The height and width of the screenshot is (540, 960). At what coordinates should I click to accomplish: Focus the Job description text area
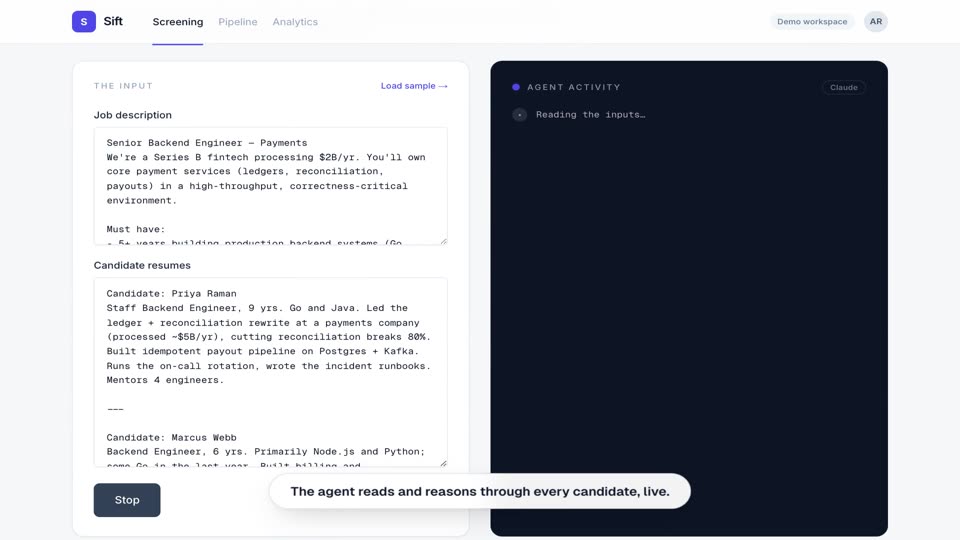click(271, 186)
